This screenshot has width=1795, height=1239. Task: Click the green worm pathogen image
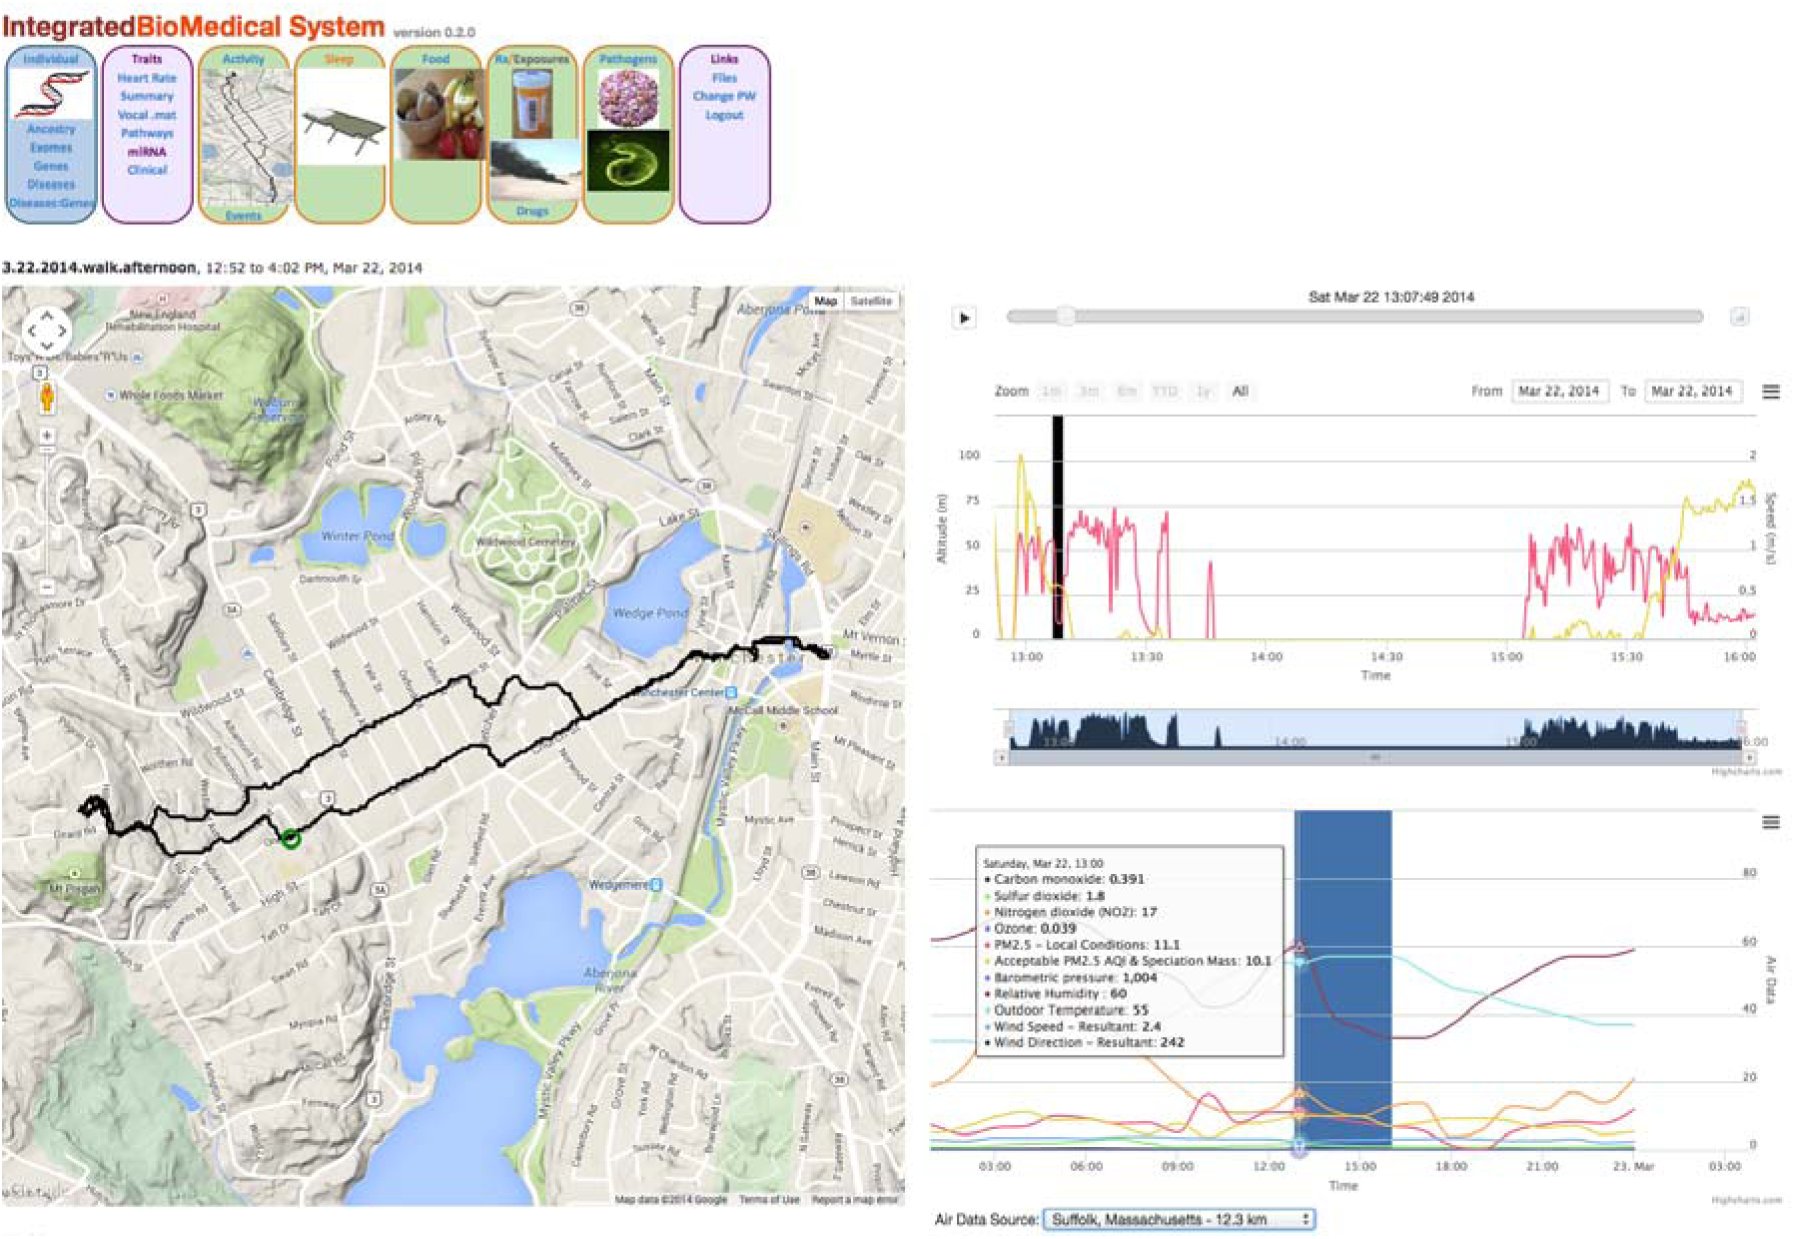click(x=628, y=161)
